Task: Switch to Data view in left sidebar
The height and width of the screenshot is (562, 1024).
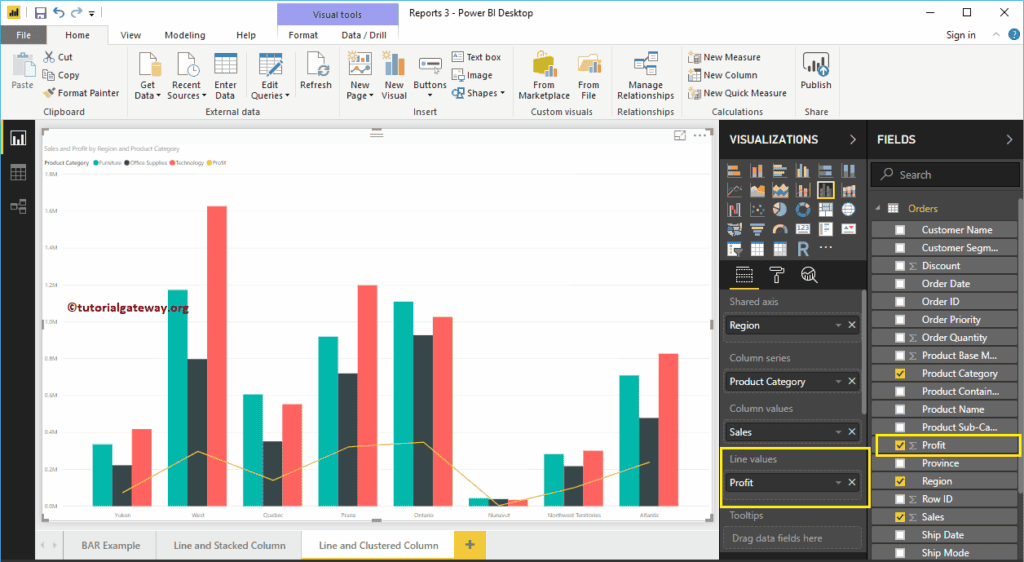Action: pos(18,172)
